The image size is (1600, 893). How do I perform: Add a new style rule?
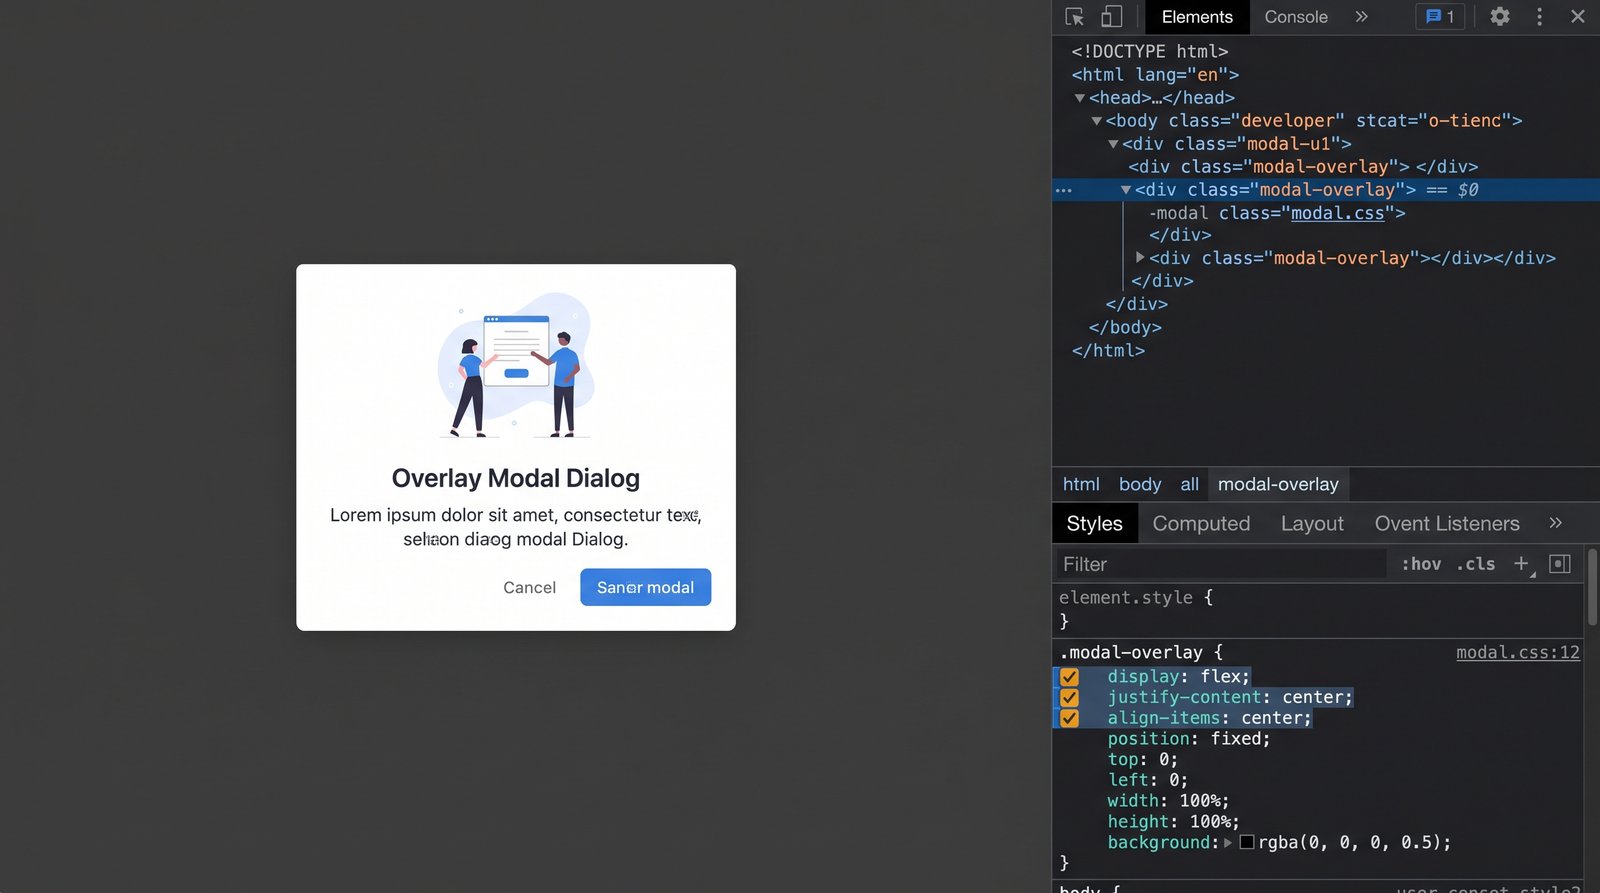(x=1521, y=564)
